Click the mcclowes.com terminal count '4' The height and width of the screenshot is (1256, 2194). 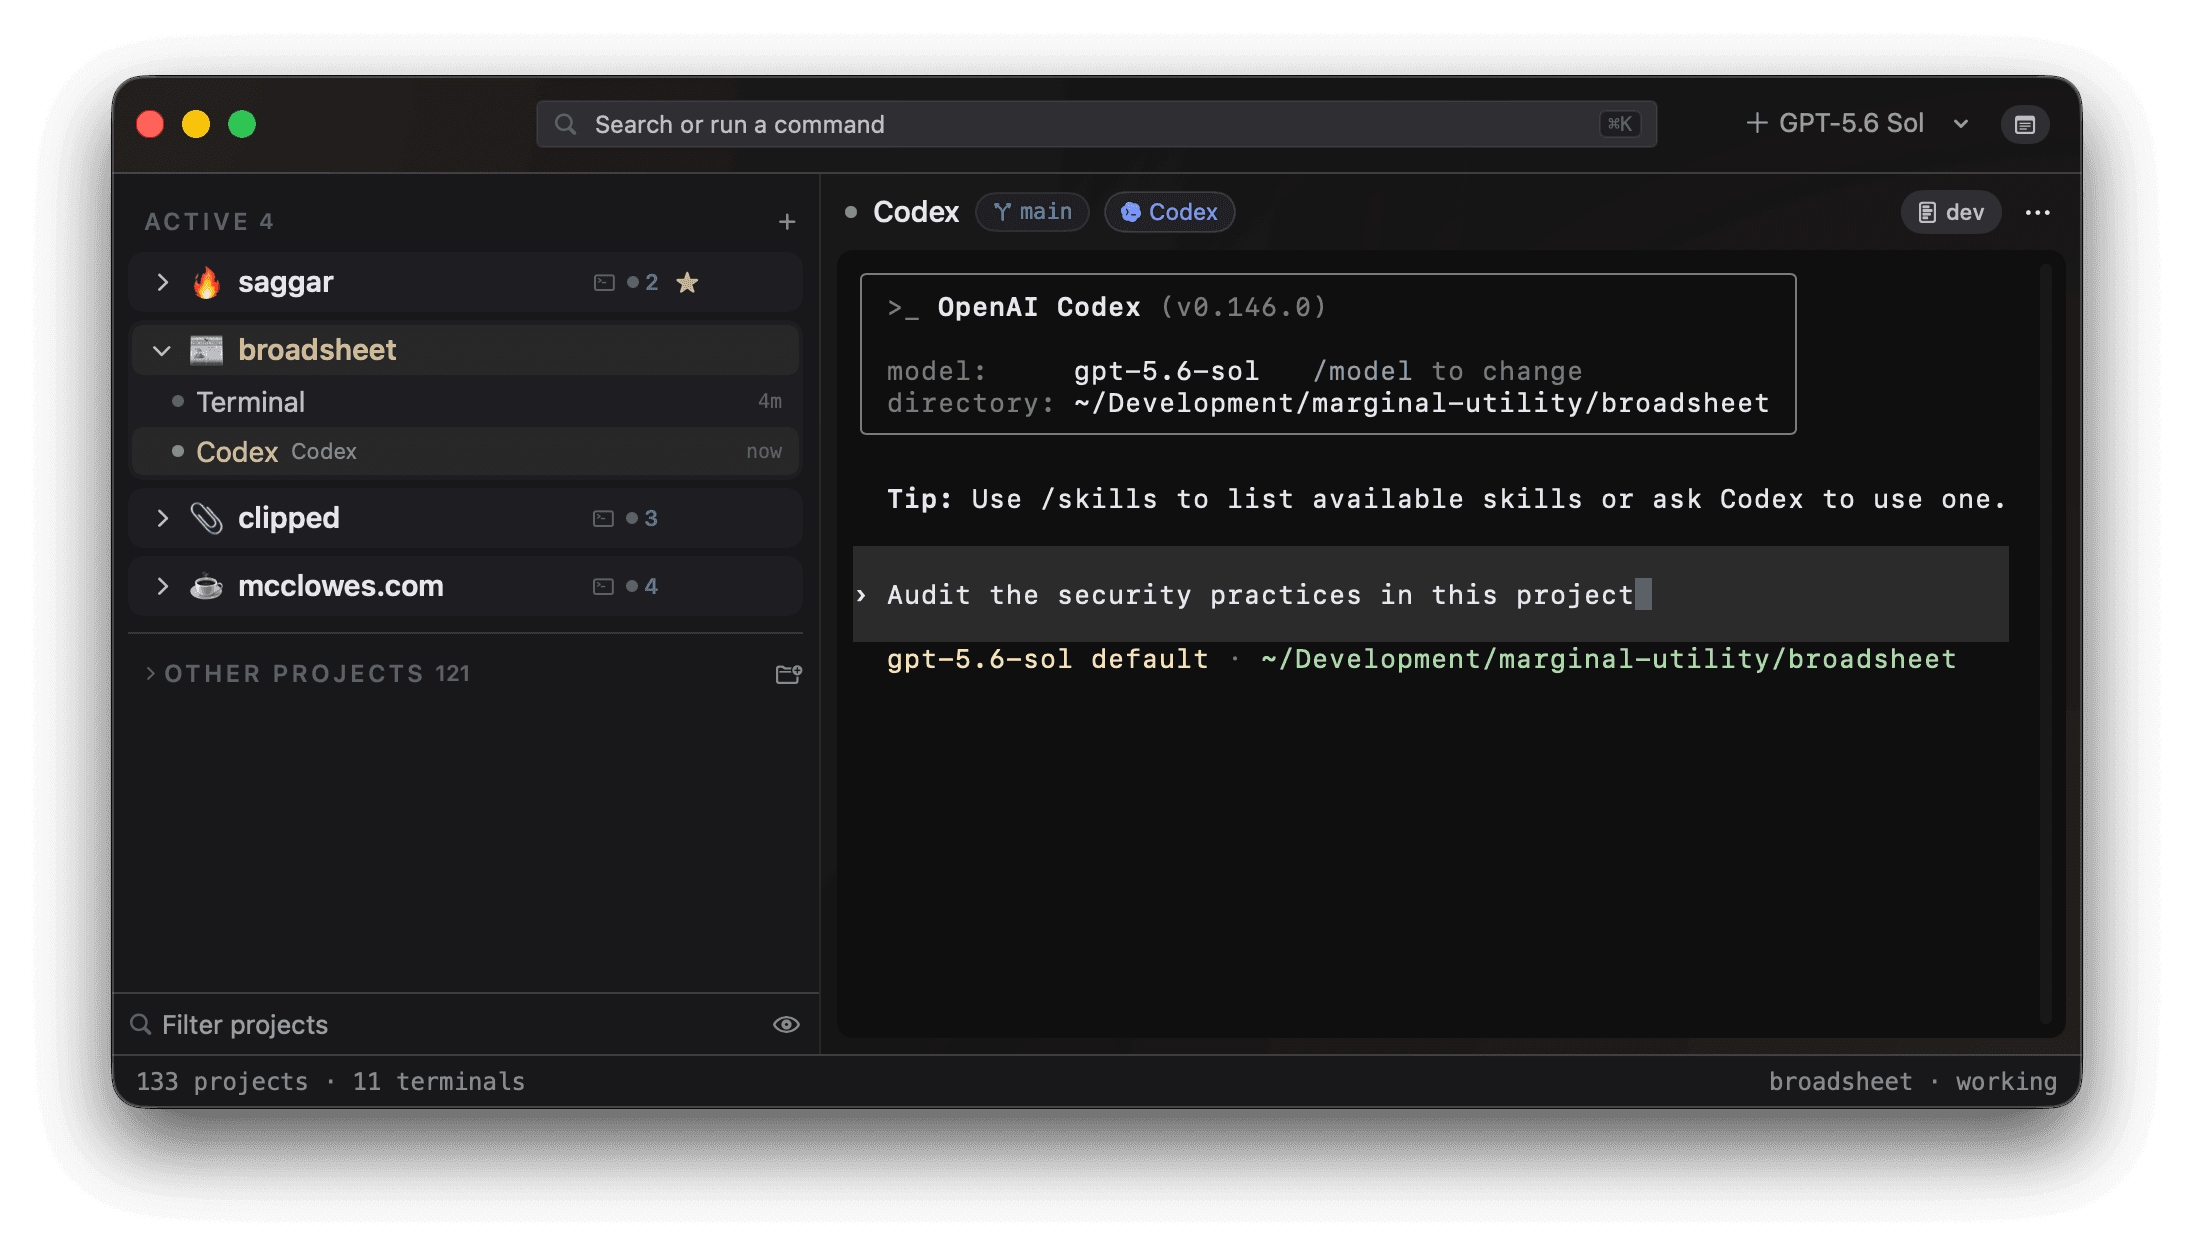coord(651,587)
